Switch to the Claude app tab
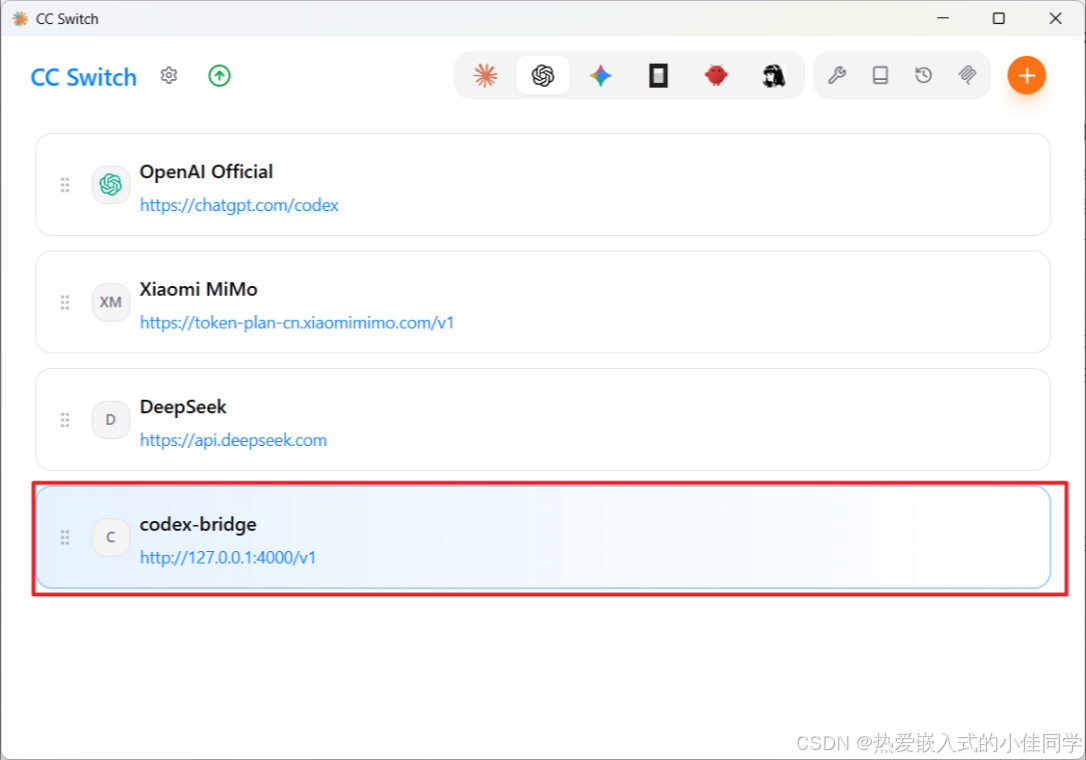 click(486, 75)
